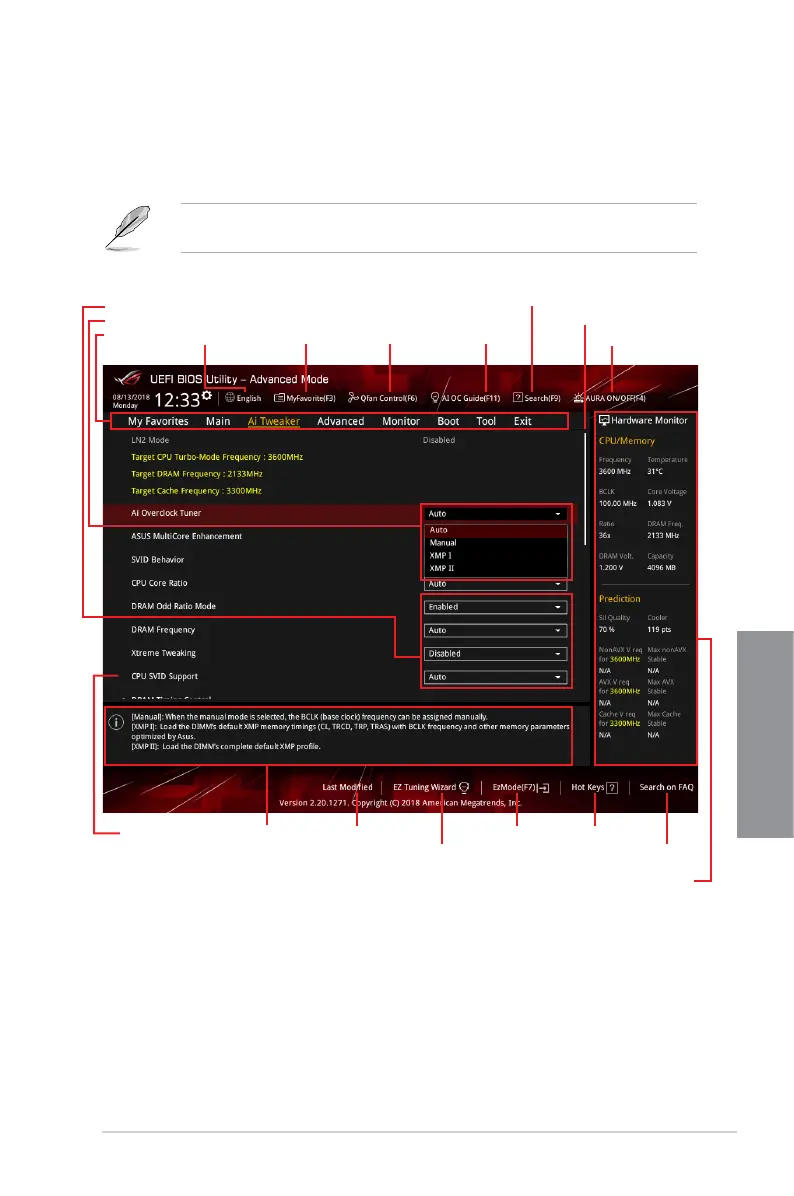Click the Hardware Monitor monitor icon
794x1196 pixels.
604,420
